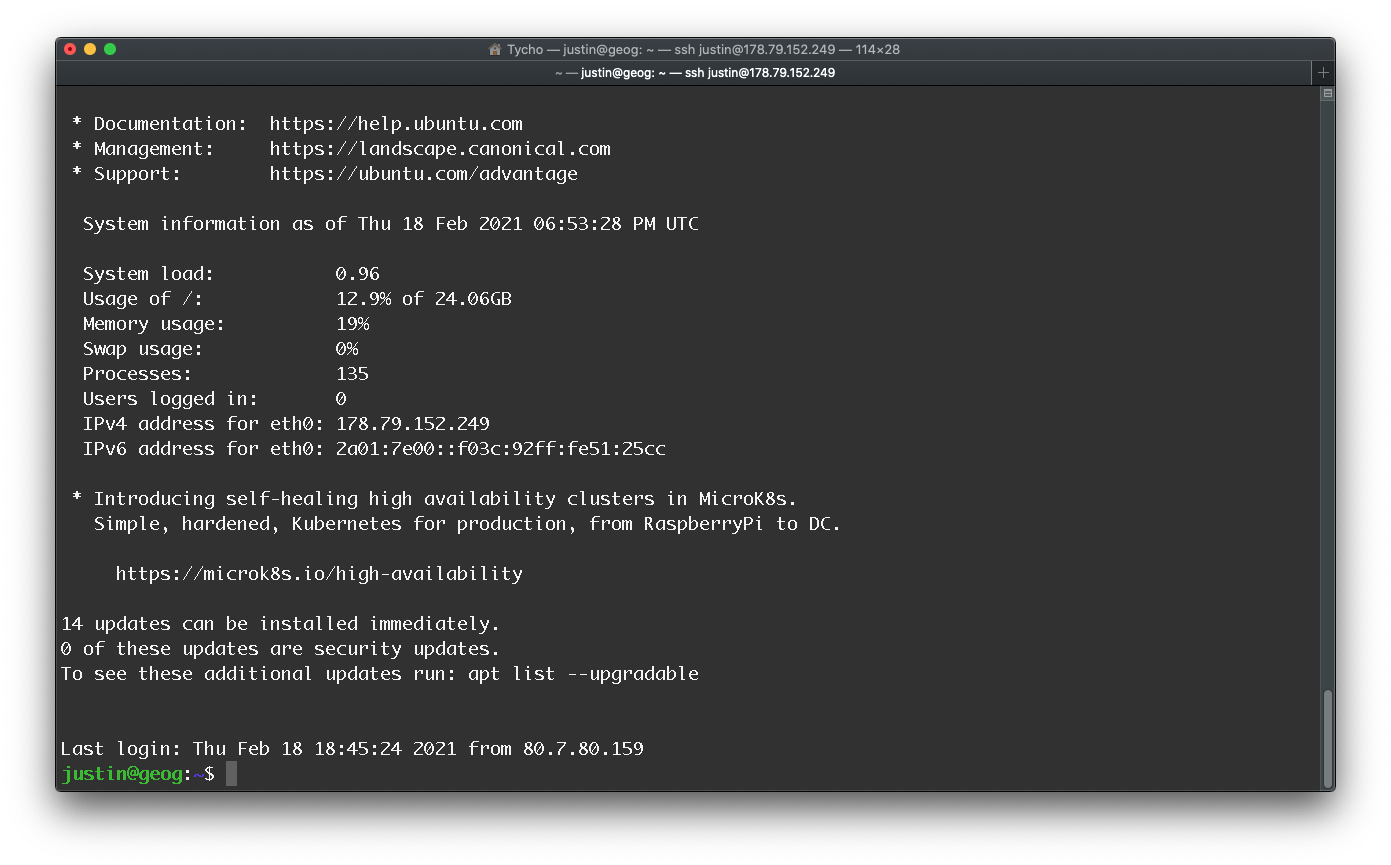Click the IPv4 address 178.79.152.249 line

tap(286, 424)
